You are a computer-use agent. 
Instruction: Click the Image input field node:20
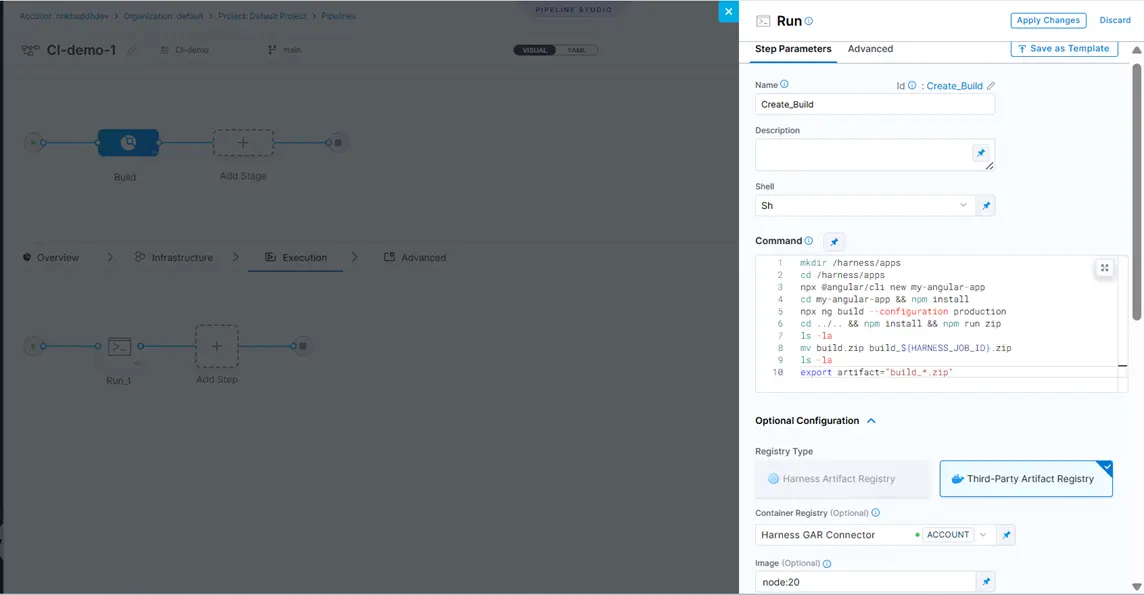[x=865, y=582]
